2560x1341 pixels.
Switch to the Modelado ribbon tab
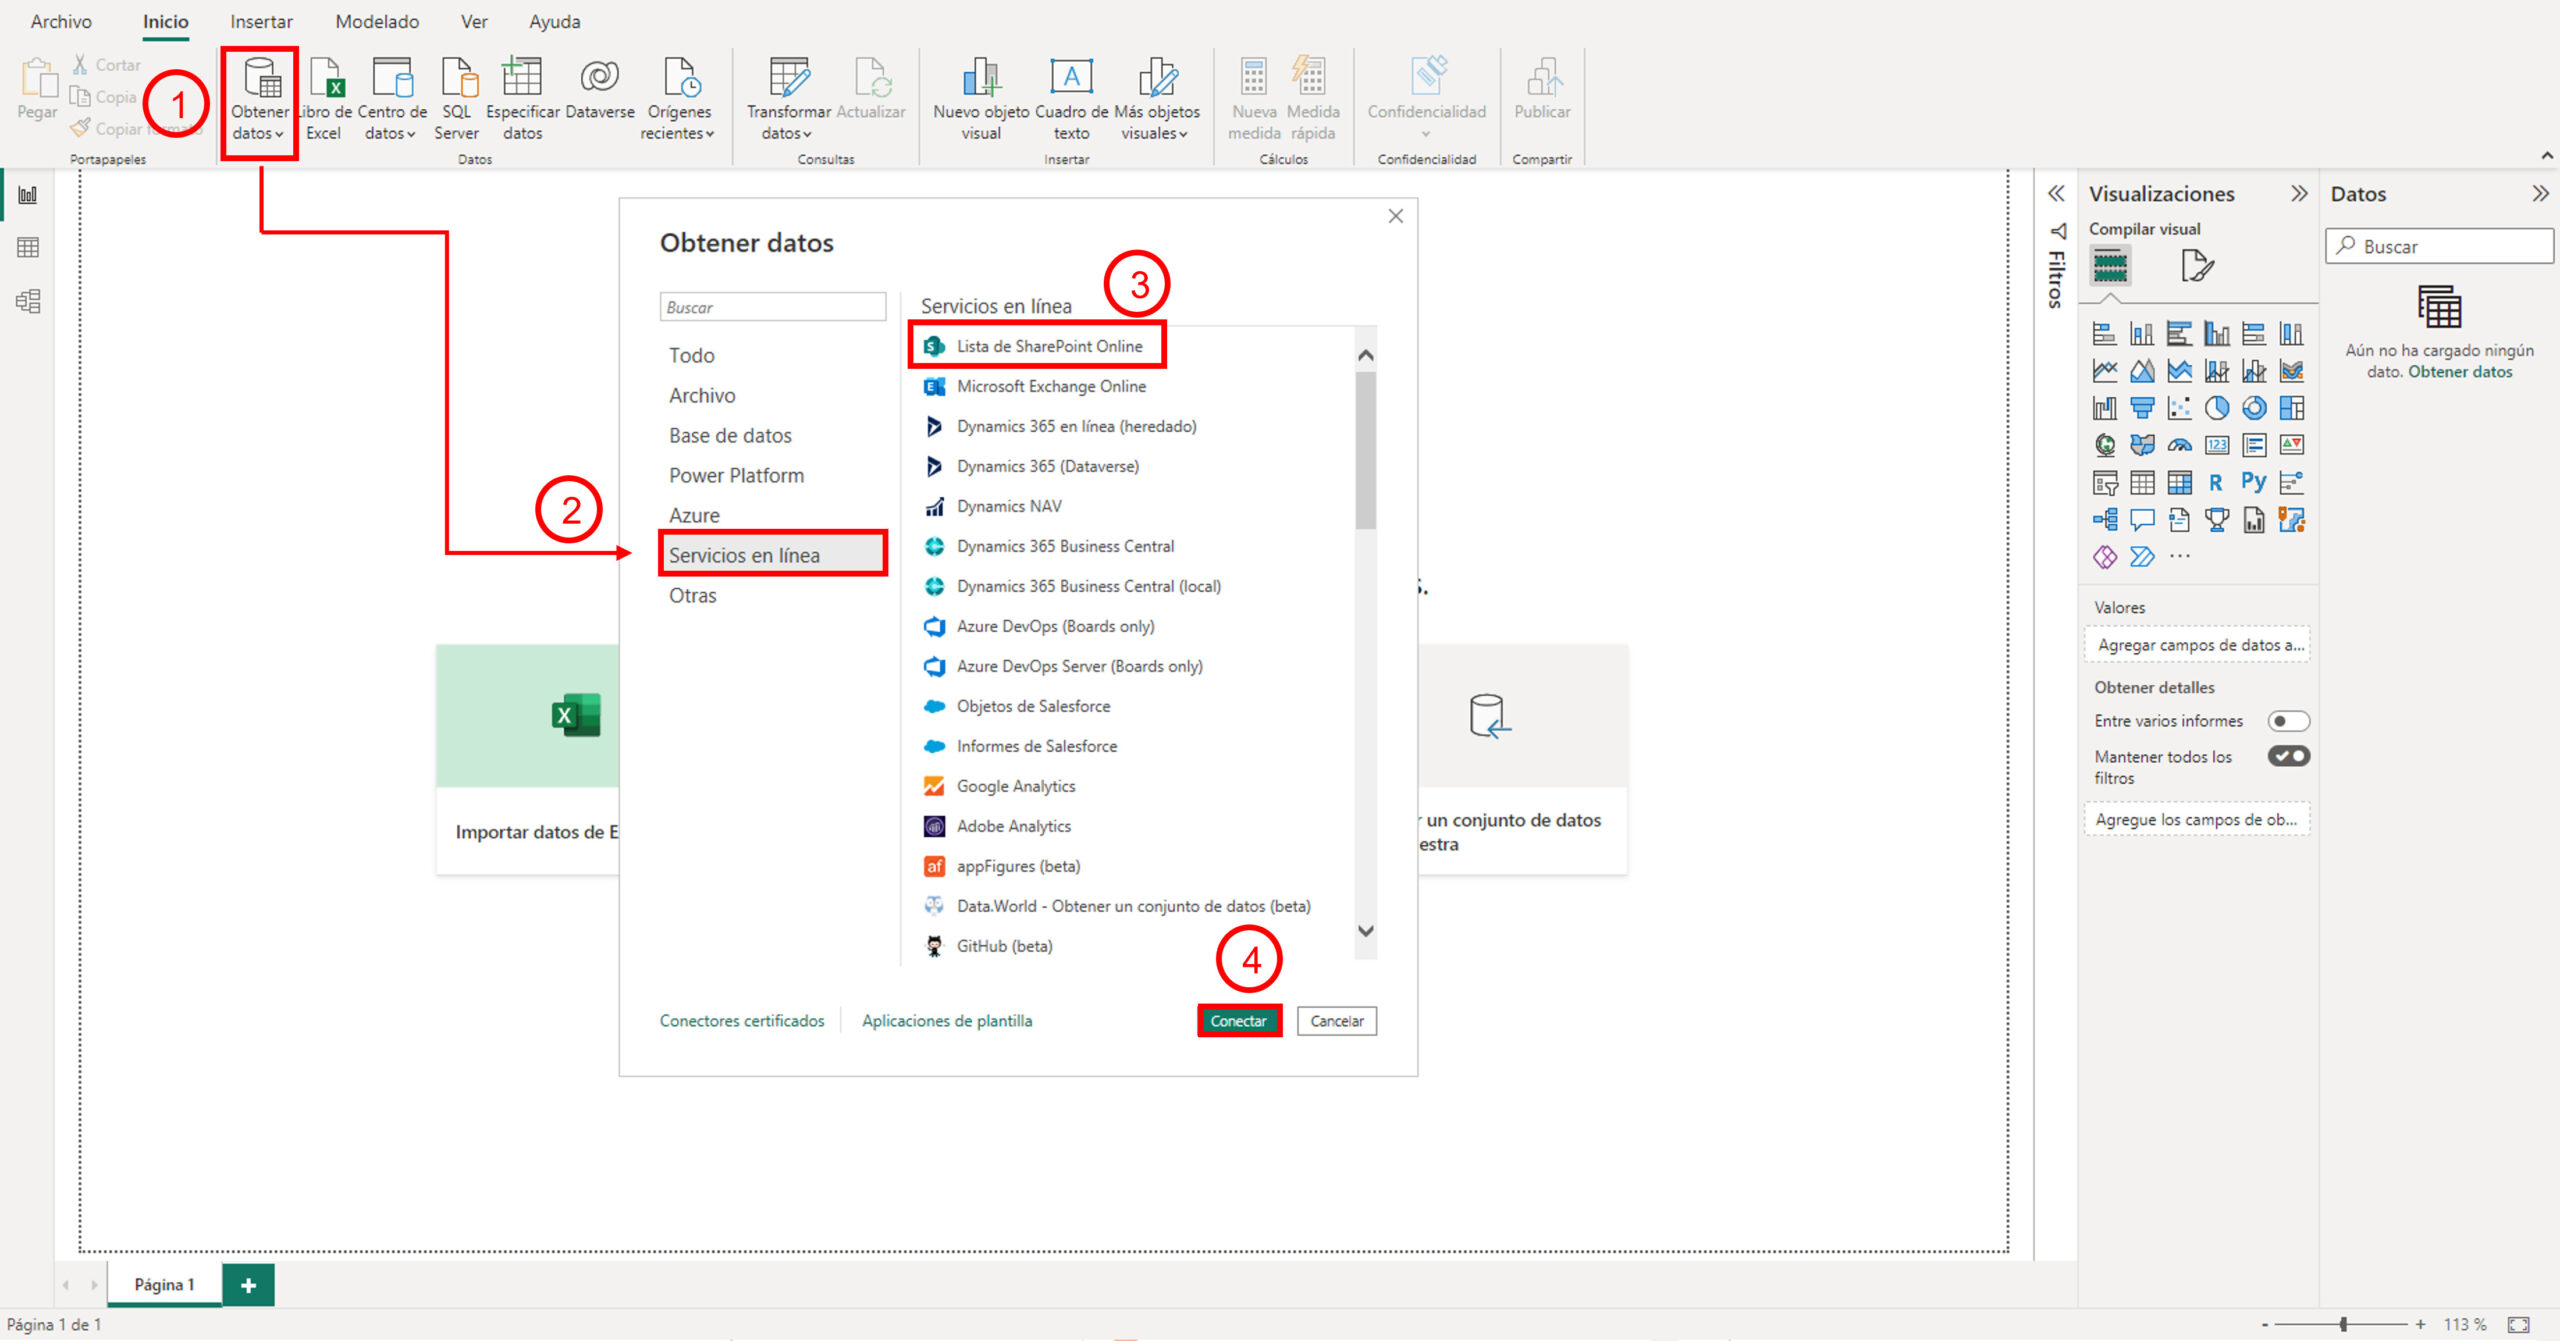[x=377, y=21]
